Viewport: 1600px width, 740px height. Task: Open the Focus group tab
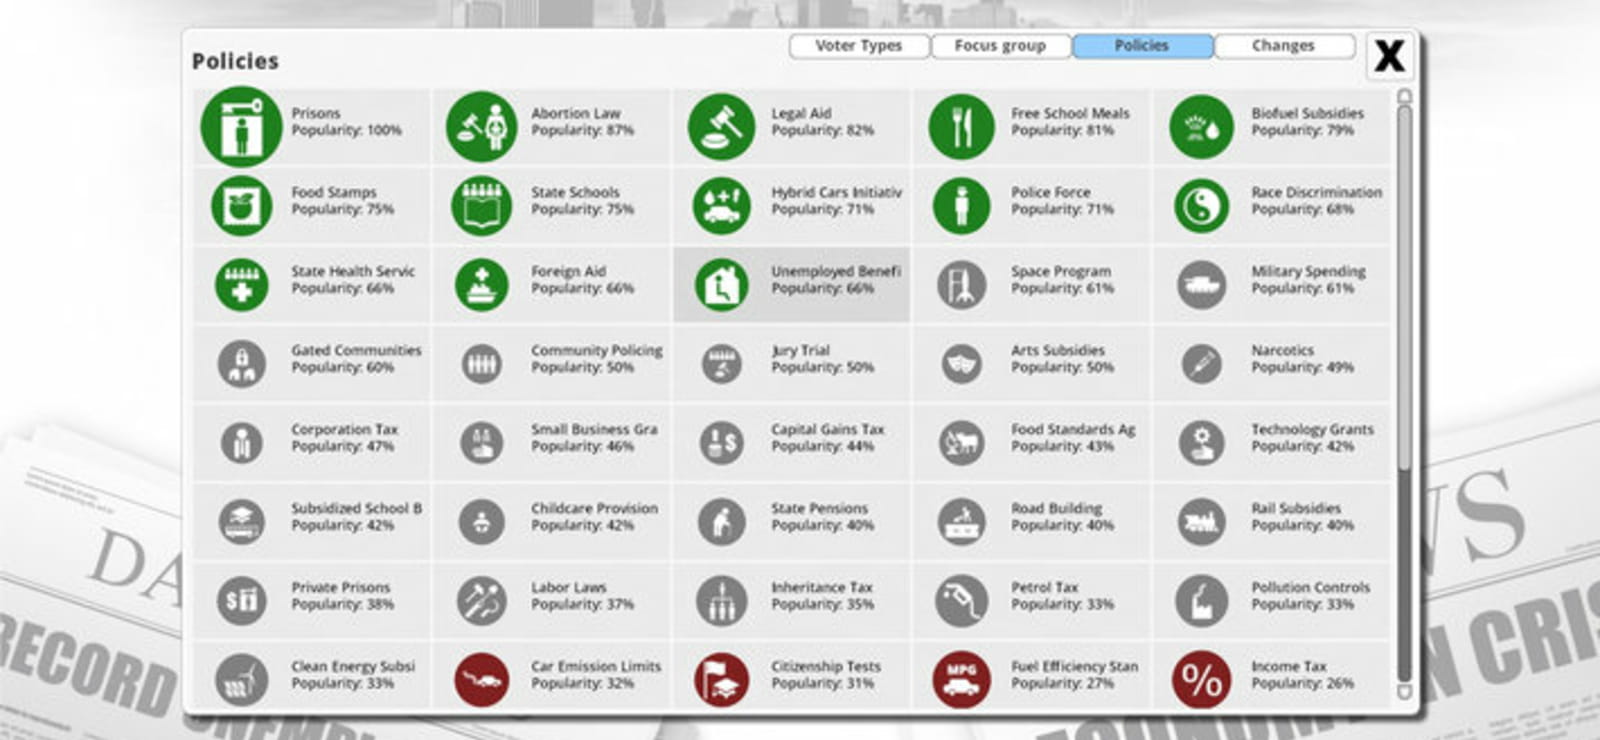[1000, 46]
